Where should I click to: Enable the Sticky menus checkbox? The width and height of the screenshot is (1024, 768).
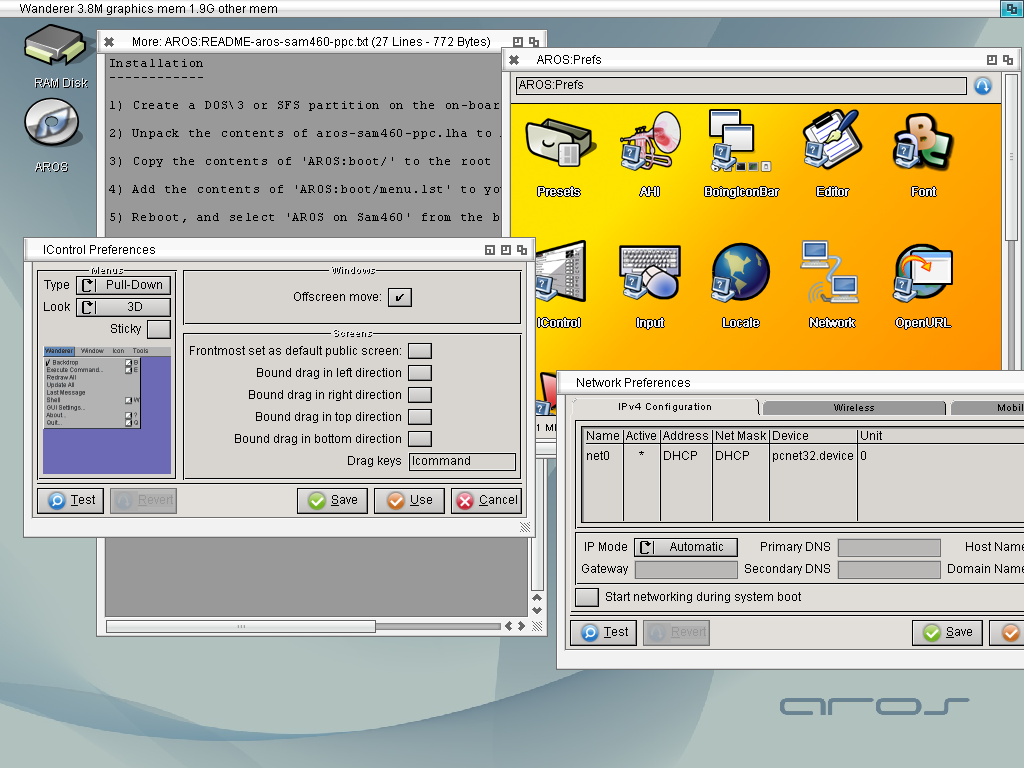(159, 329)
